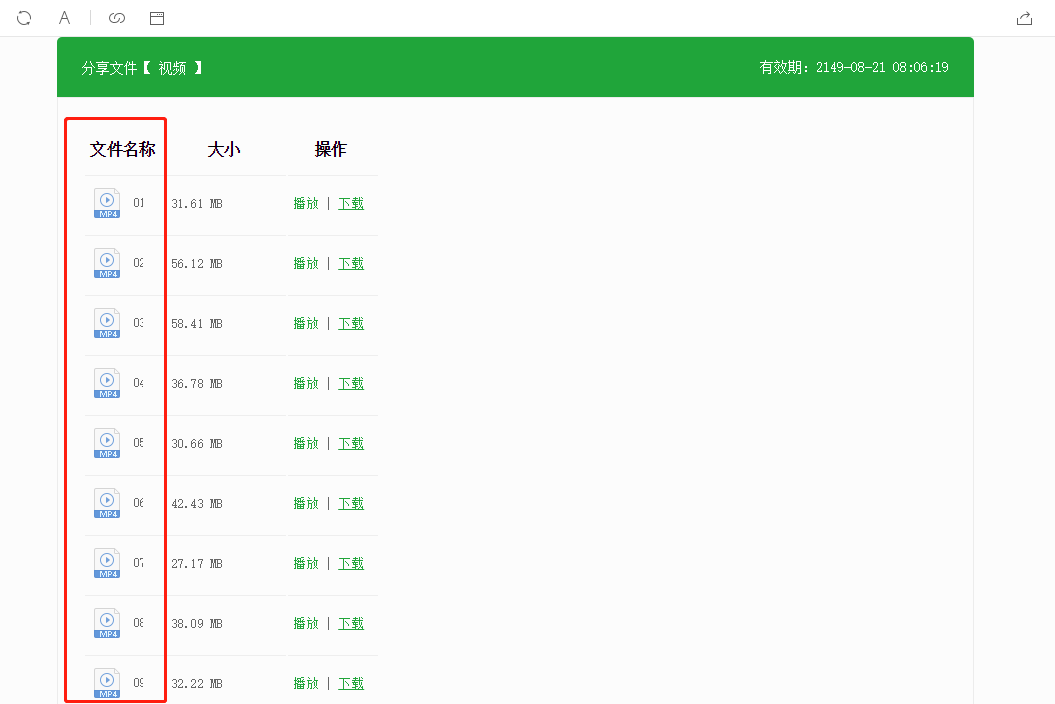Play the 31.61 MB video

(x=306, y=203)
